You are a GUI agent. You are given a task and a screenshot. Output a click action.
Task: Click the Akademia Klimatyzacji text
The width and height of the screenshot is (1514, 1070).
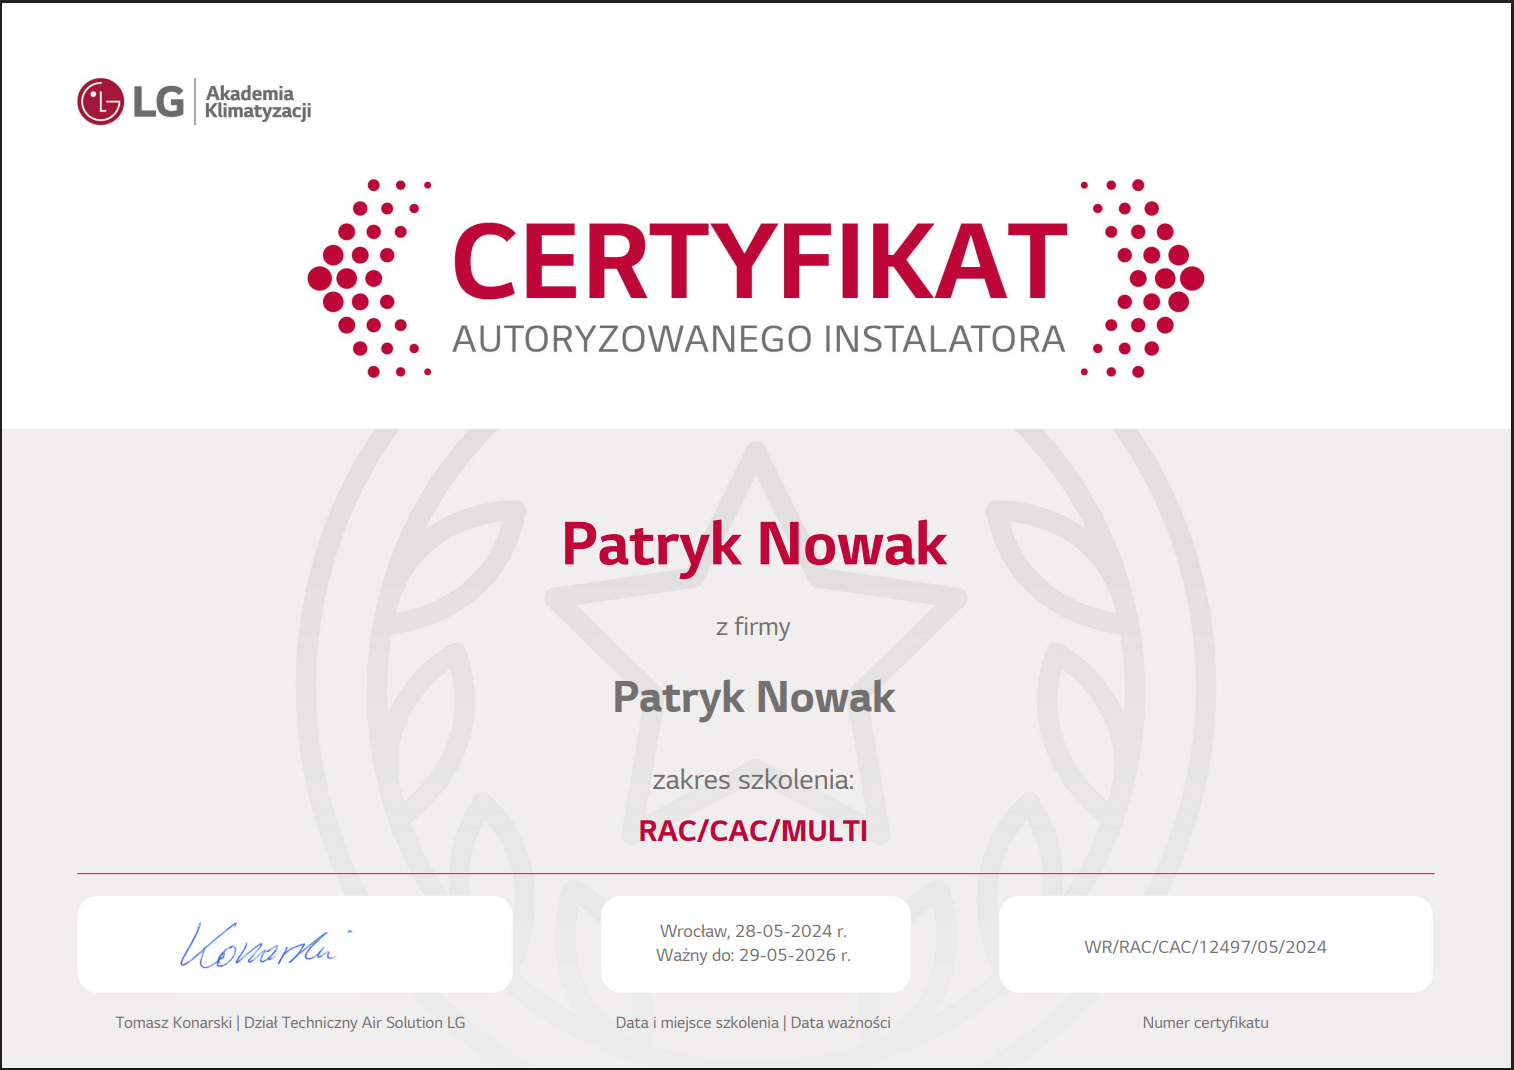tap(258, 102)
